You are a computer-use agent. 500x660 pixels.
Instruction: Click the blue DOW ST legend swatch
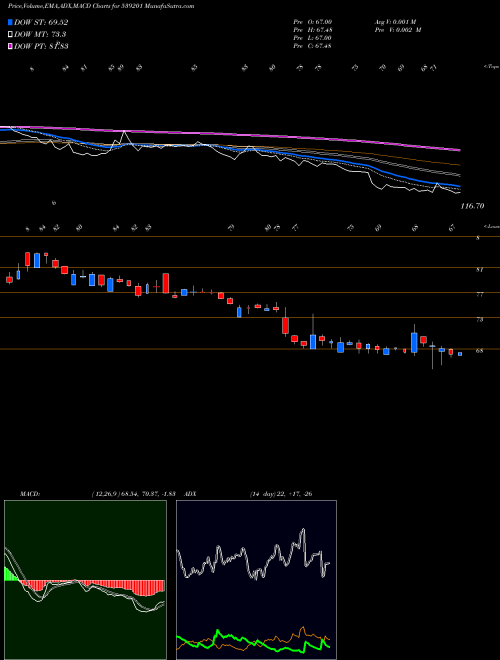10,22
